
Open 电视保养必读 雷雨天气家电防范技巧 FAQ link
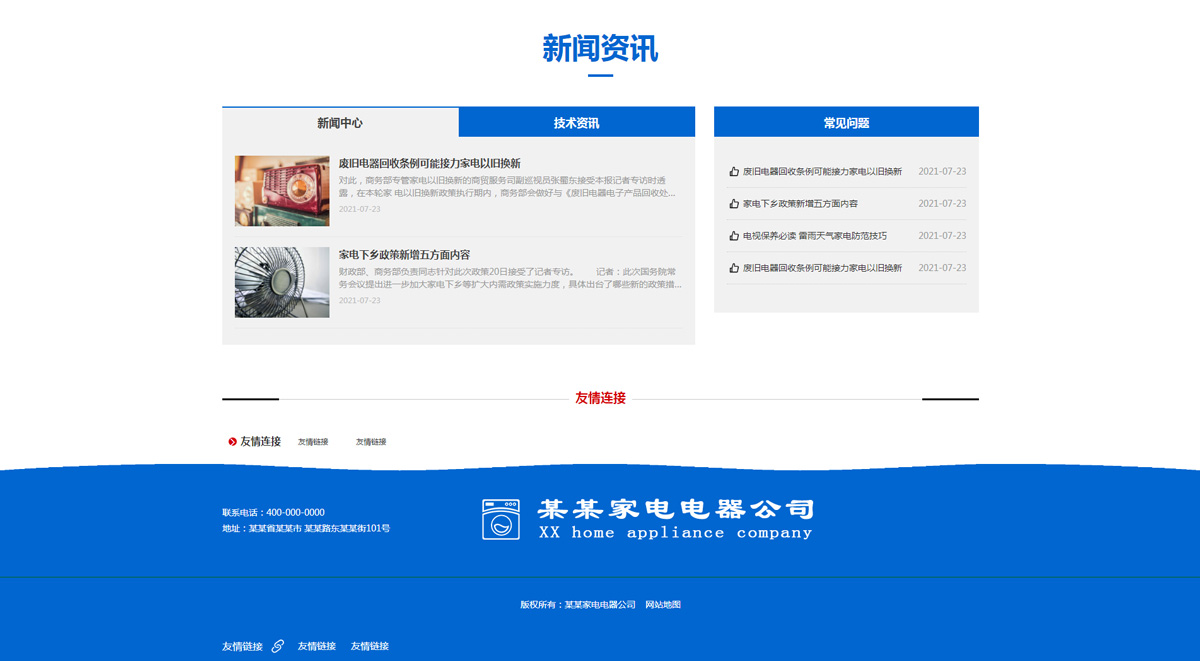(814, 236)
